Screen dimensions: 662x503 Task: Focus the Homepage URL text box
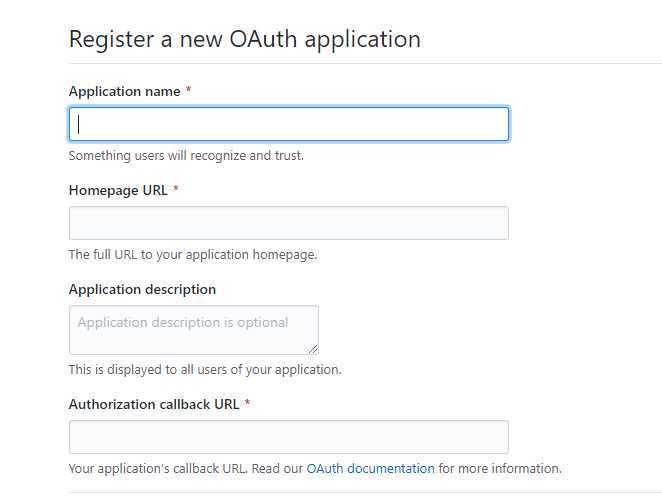click(x=288, y=223)
